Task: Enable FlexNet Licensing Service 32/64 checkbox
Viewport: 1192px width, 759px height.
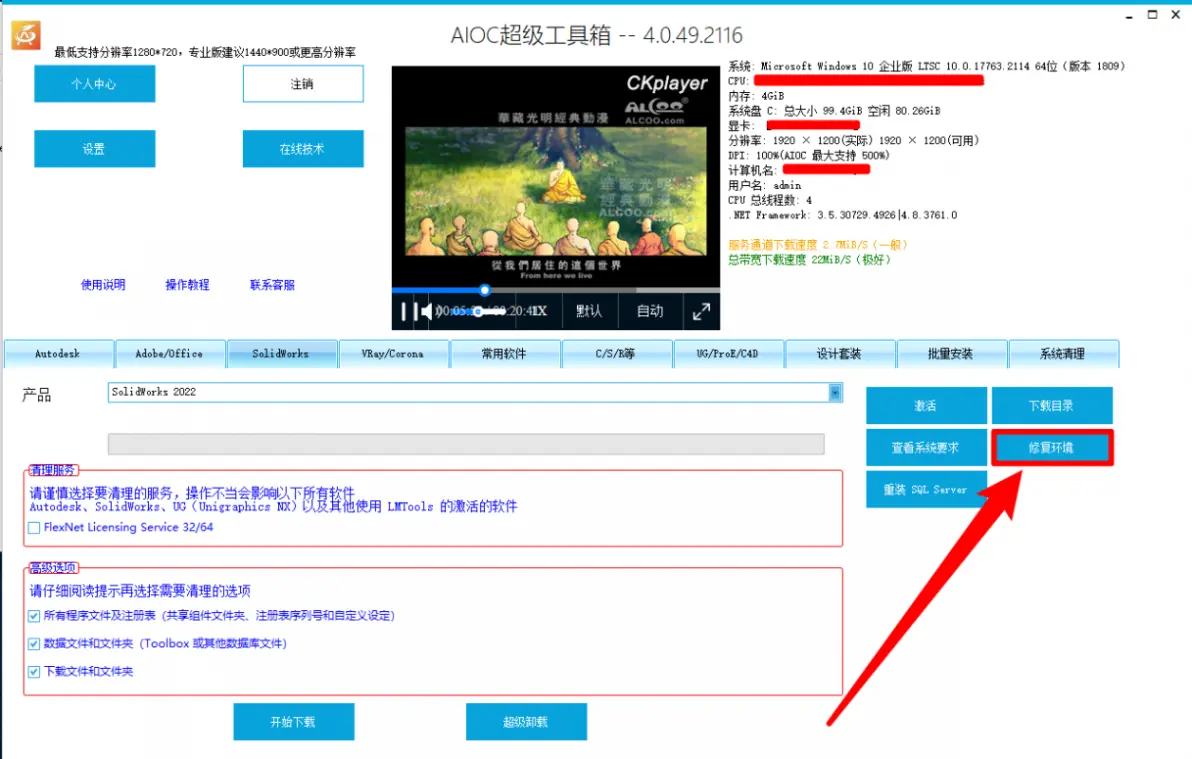Action: 34,528
